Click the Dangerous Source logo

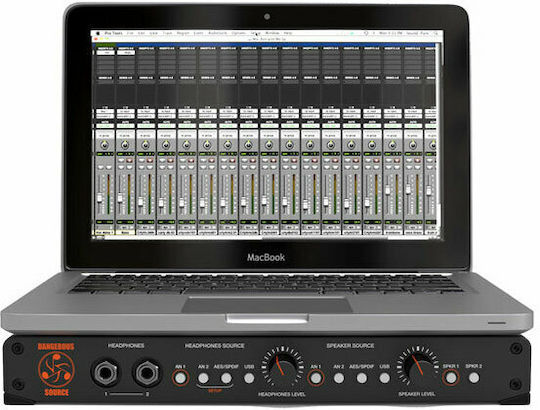click(x=56, y=370)
